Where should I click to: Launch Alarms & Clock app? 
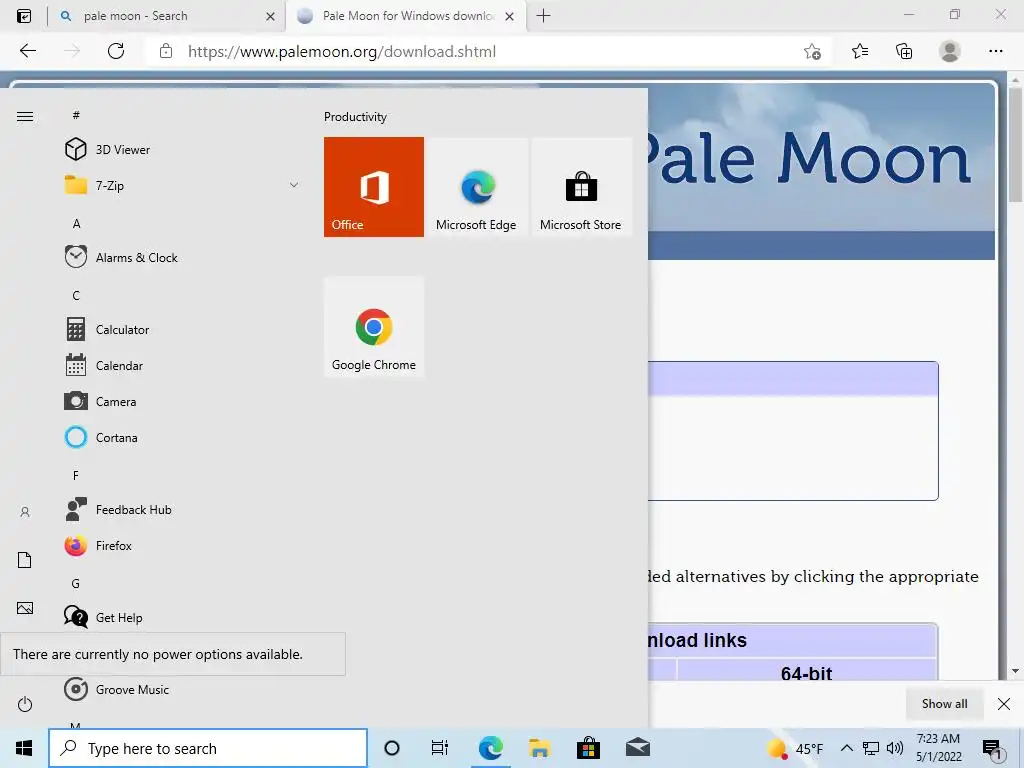[183, 257]
